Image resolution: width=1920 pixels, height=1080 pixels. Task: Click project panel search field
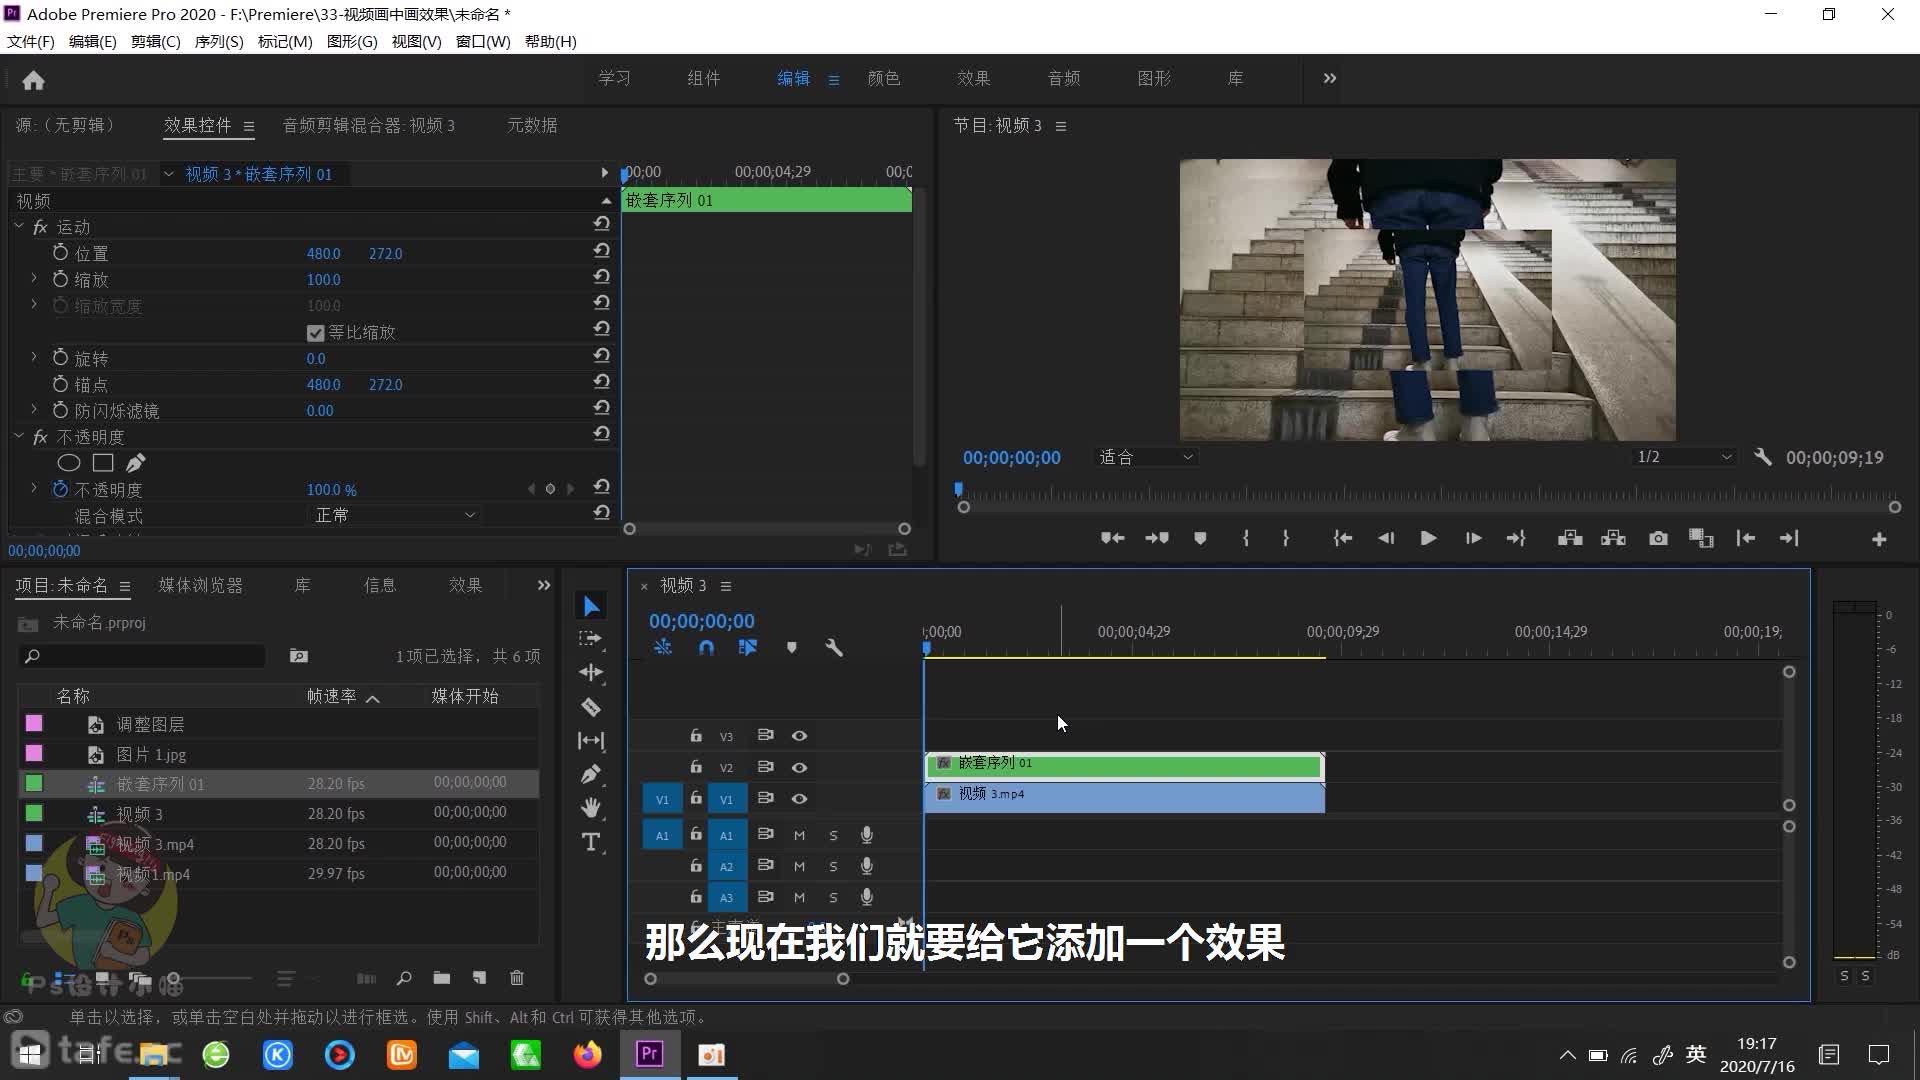(145, 656)
